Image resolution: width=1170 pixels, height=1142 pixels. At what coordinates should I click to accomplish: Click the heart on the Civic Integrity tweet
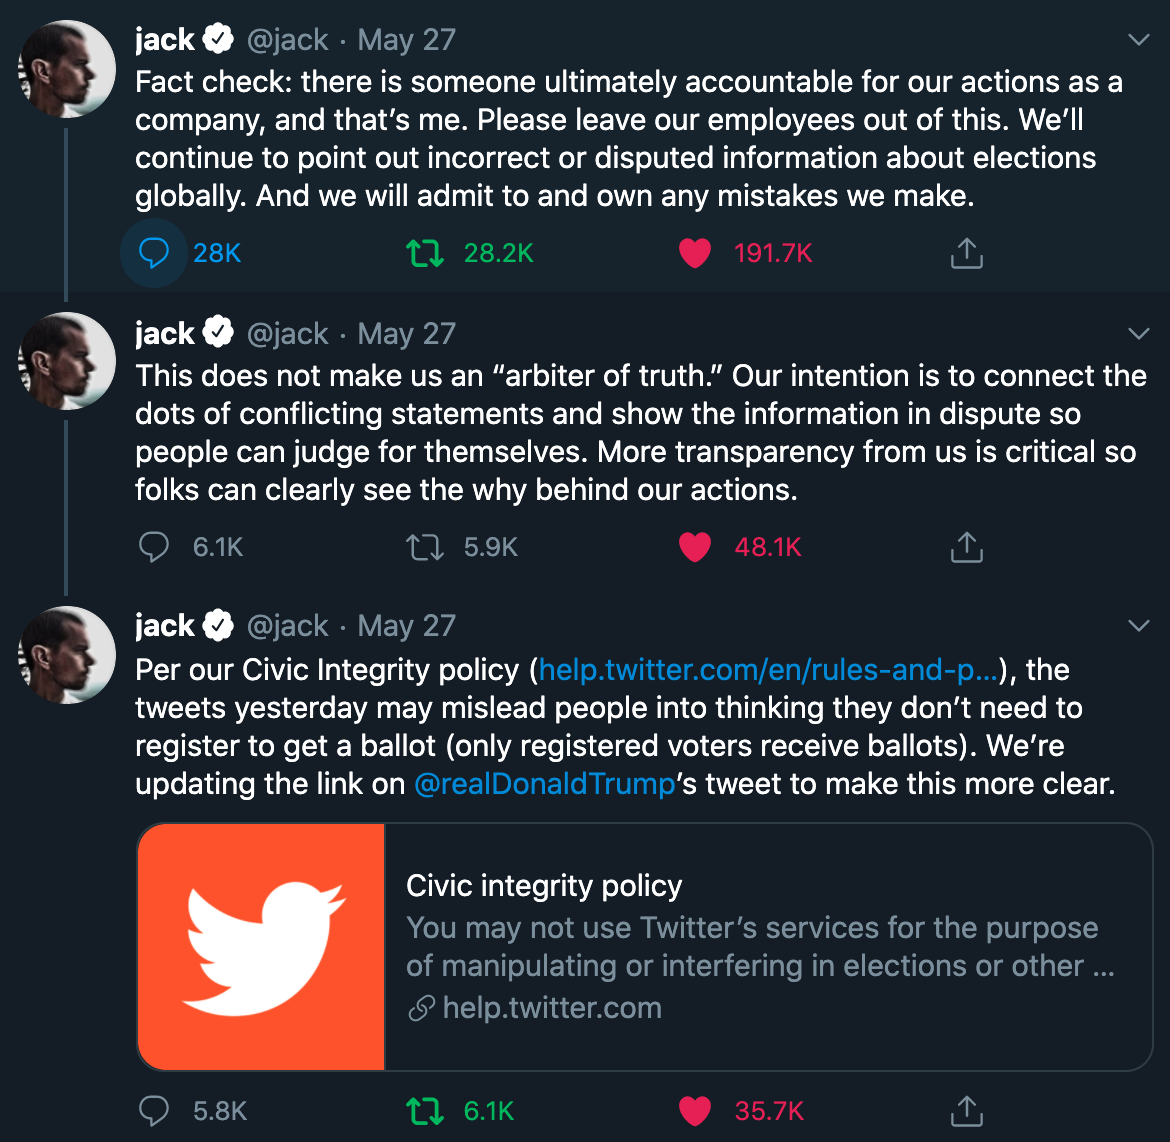click(x=695, y=1111)
